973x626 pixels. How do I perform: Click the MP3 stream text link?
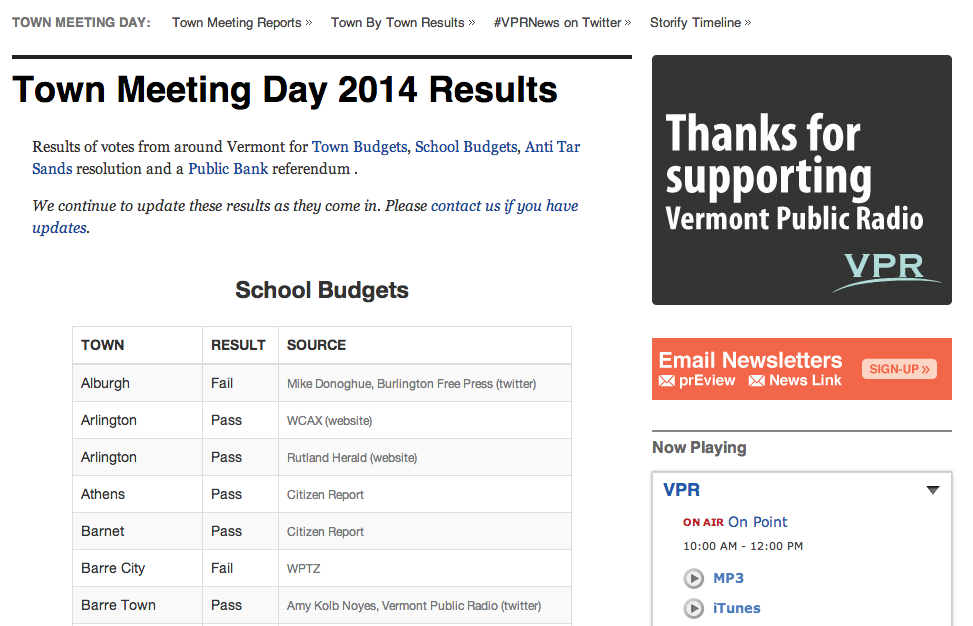coord(728,579)
